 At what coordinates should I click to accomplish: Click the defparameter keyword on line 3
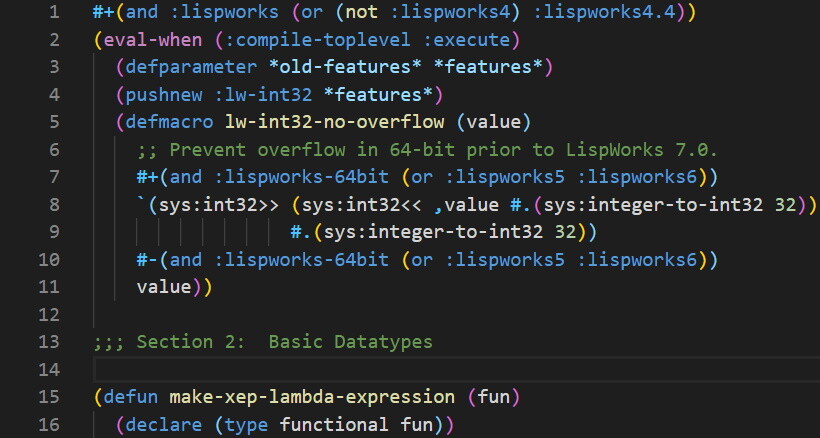coord(185,68)
